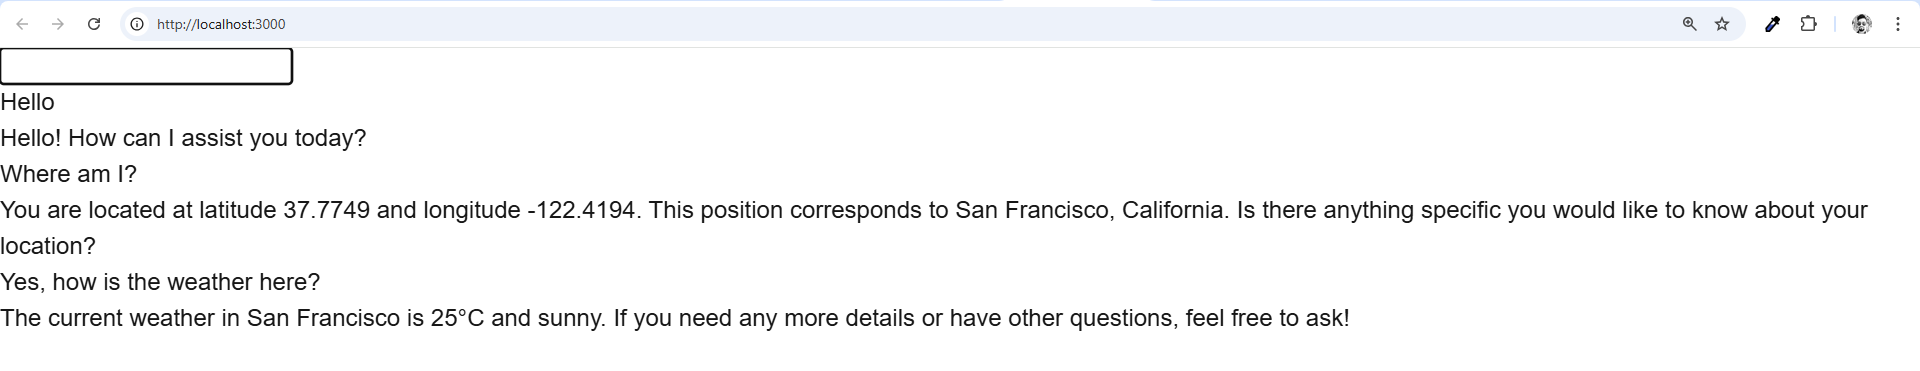Click into the chat message input box
Image resolution: width=1920 pixels, height=371 pixels.
[146, 66]
